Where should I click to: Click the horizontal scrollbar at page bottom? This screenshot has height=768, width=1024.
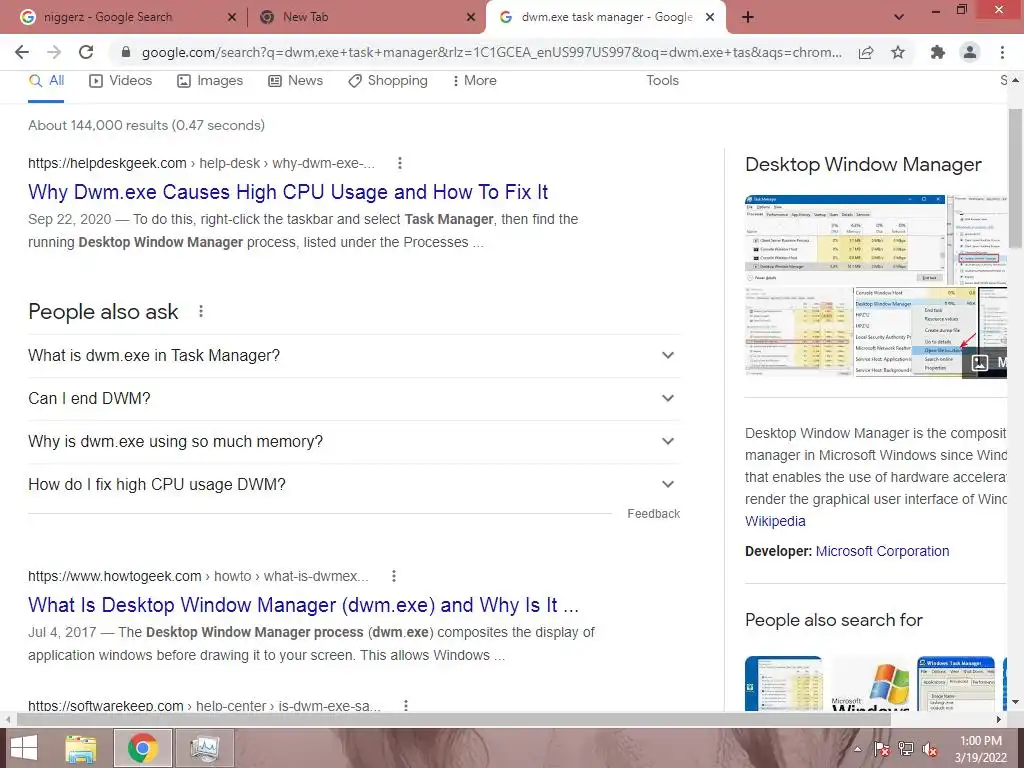coord(454,719)
